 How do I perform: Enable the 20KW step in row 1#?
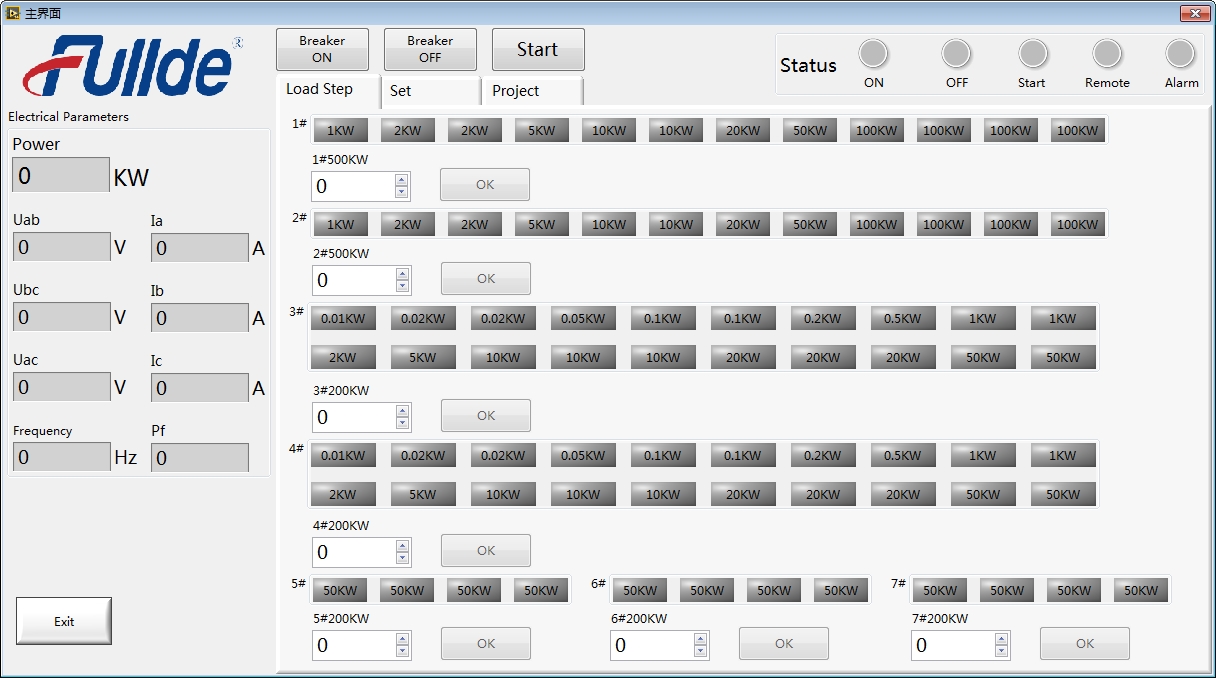[x=743, y=130]
